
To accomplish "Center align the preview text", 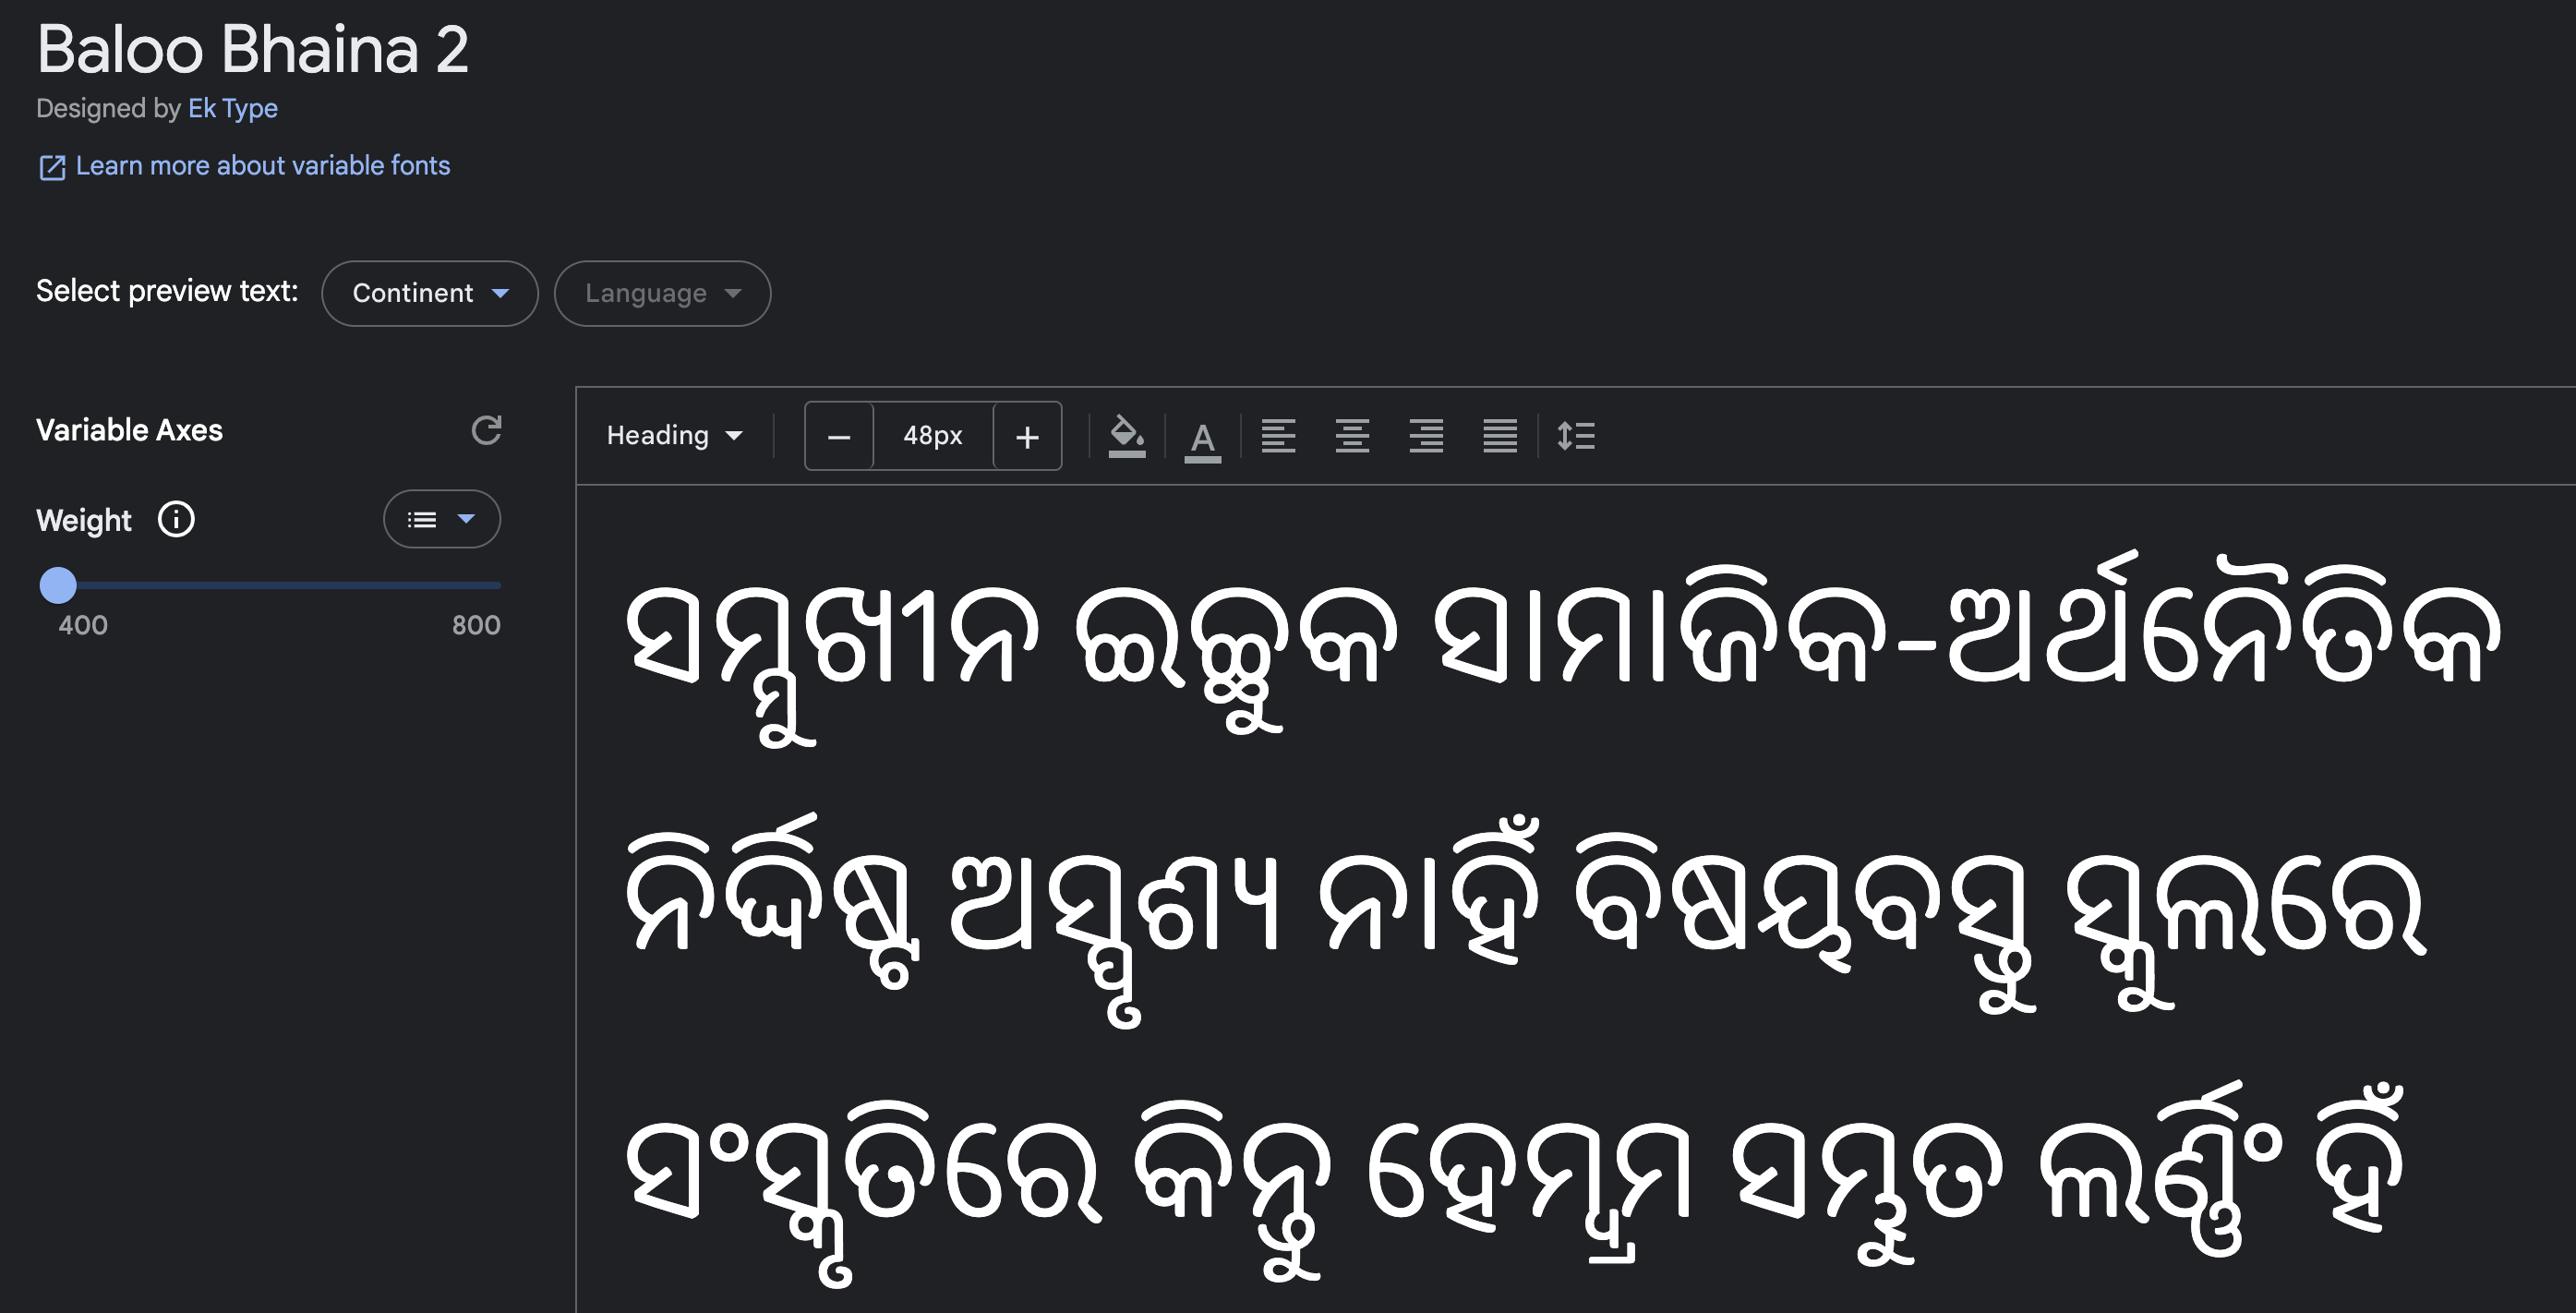I will click(x=1353, y=435).
